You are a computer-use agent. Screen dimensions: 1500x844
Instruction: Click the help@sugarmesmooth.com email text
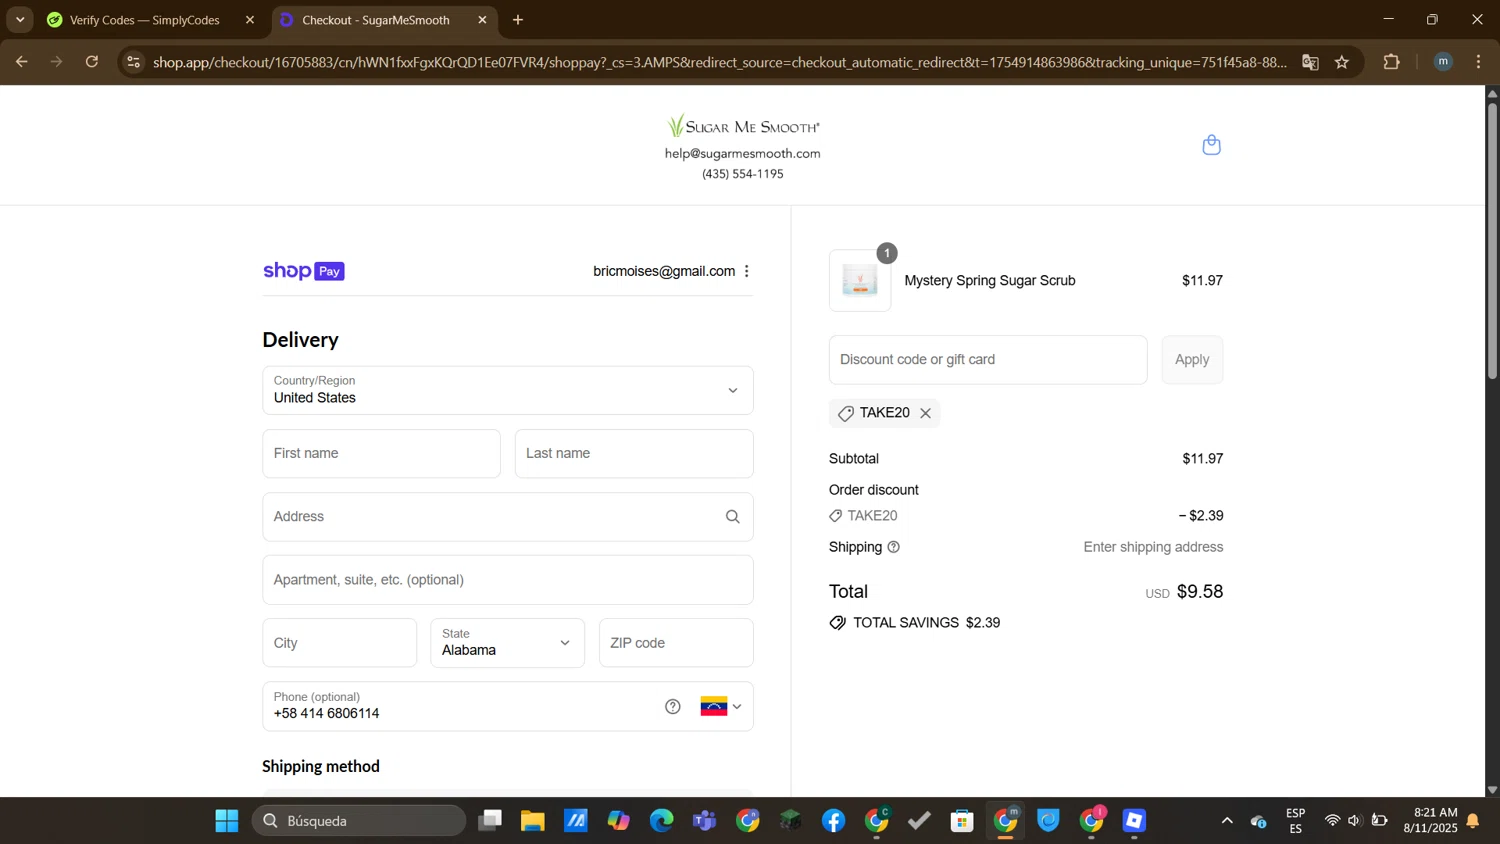tap(743, 153)
